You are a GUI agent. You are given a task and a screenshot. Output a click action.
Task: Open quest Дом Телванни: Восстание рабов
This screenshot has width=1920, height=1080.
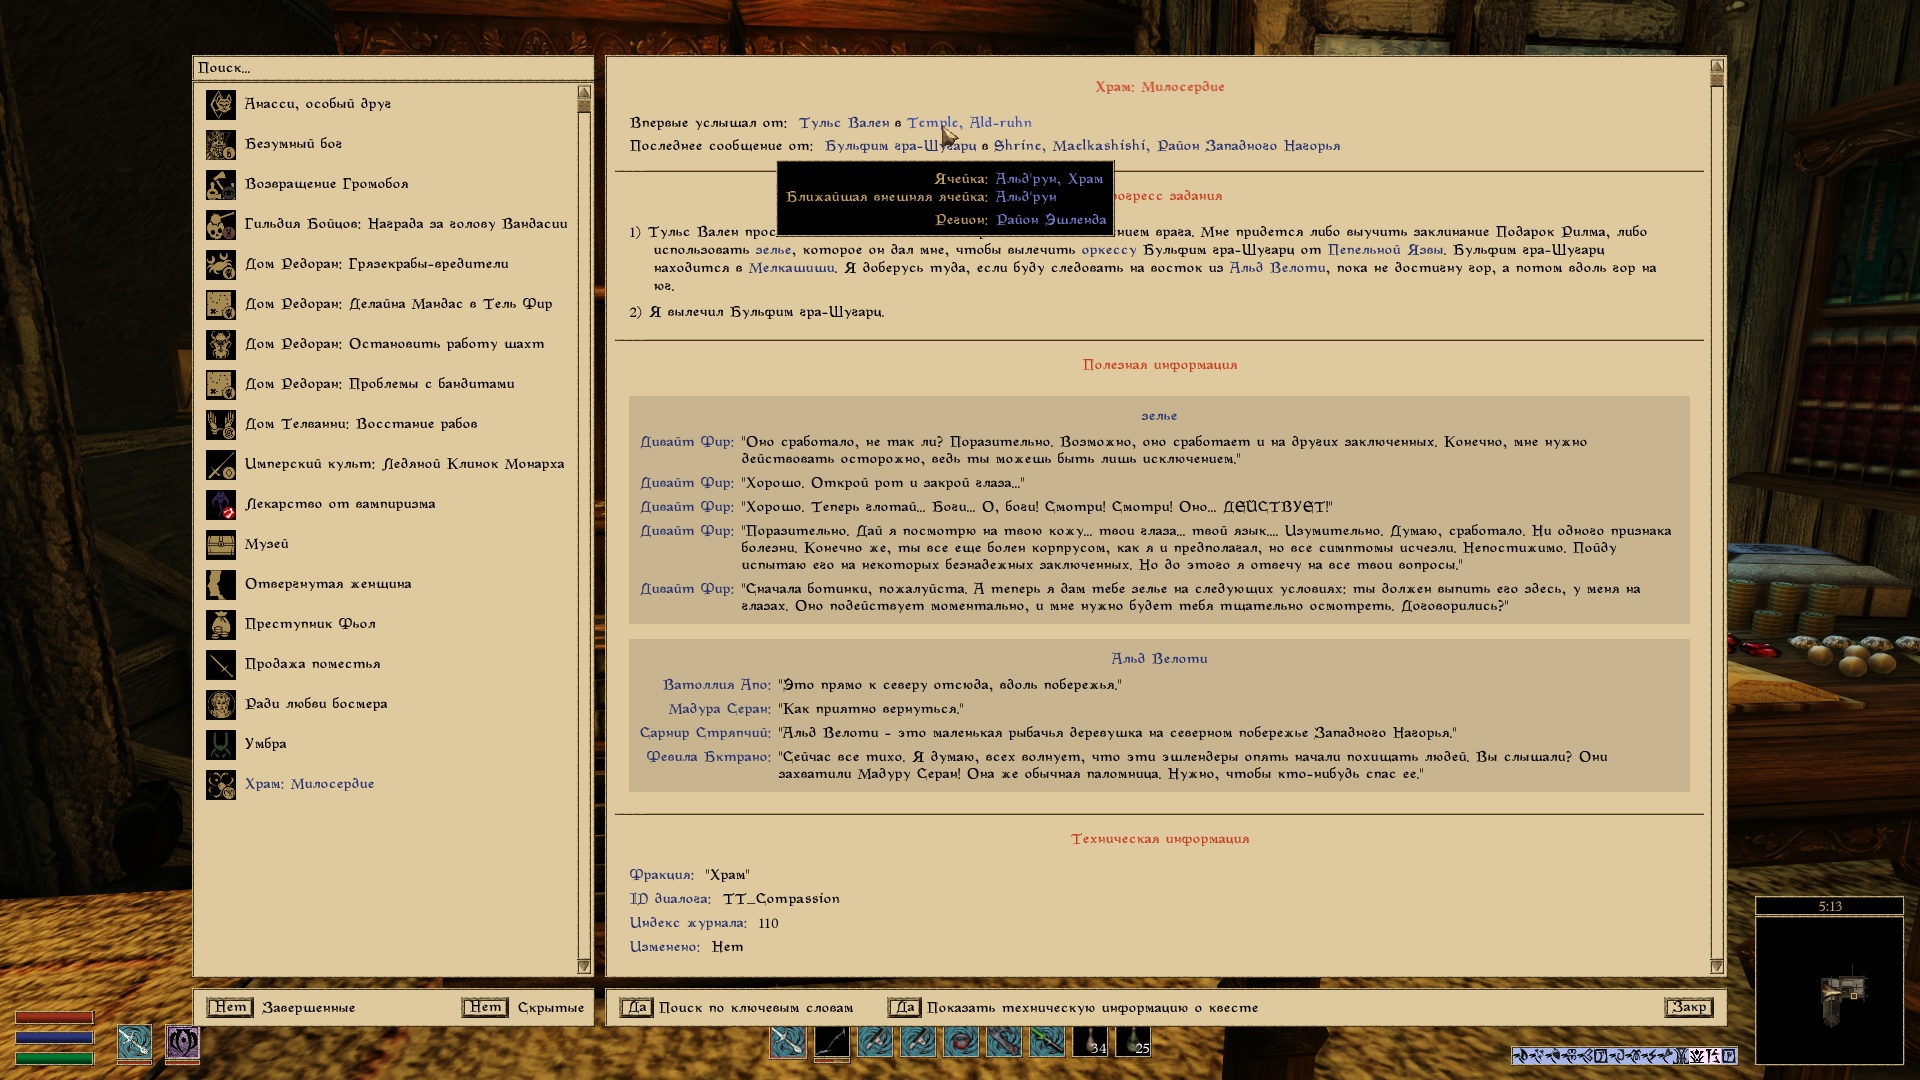pos(361,424)
